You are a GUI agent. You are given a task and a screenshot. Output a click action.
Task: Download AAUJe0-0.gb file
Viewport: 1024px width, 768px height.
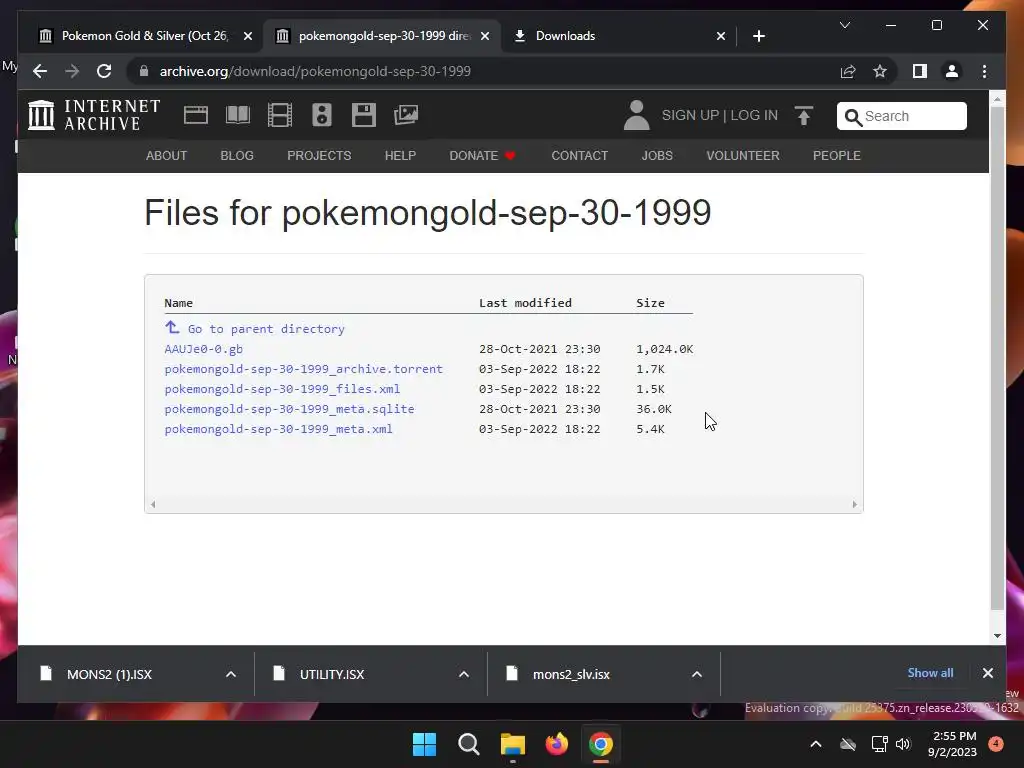(204, 349)
